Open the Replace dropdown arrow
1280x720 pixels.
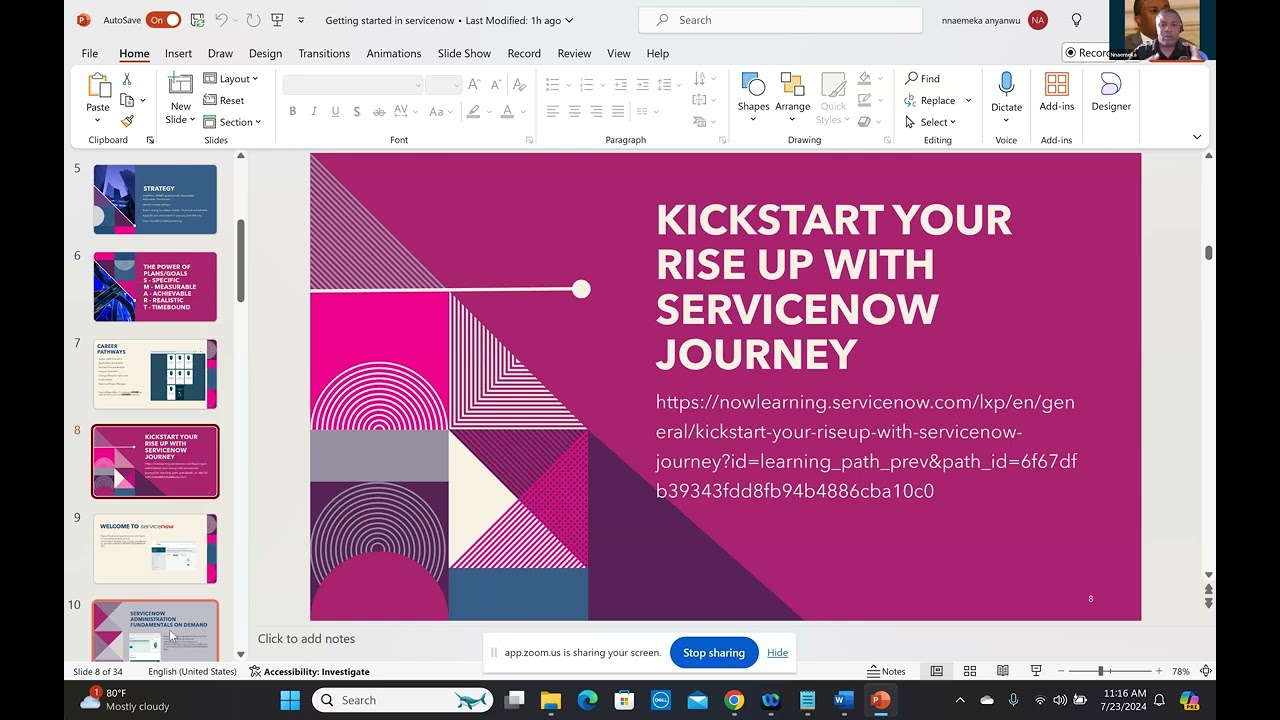click(968, 100)
